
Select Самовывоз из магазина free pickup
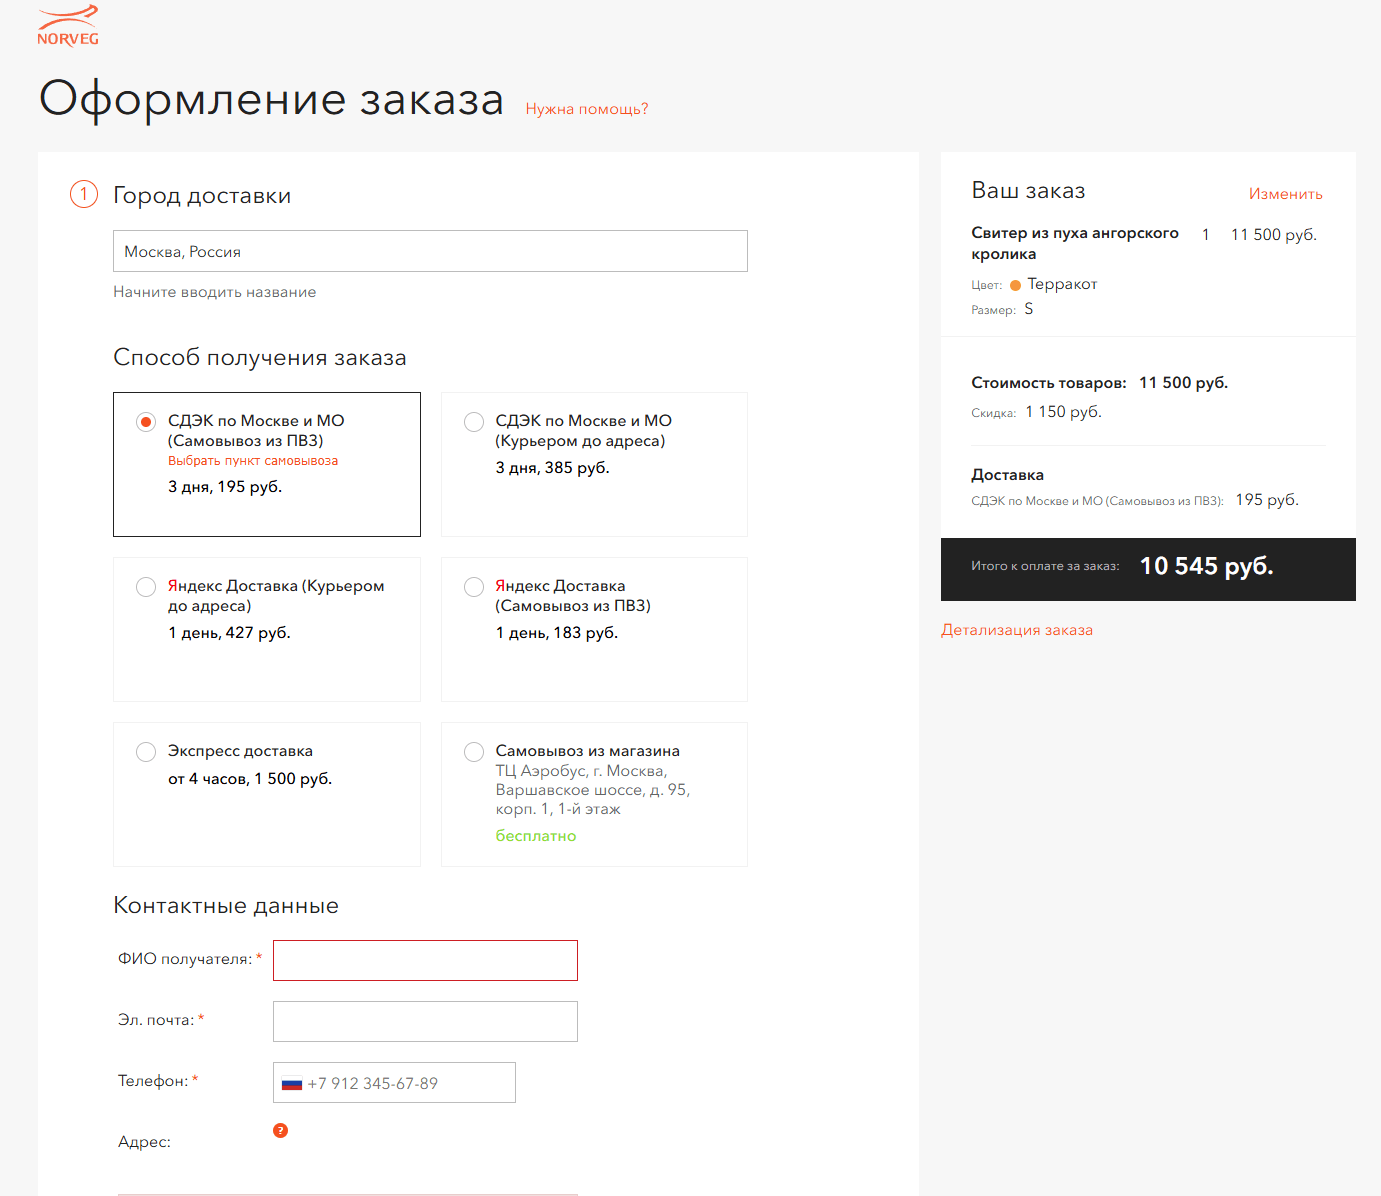pos(474,752)
